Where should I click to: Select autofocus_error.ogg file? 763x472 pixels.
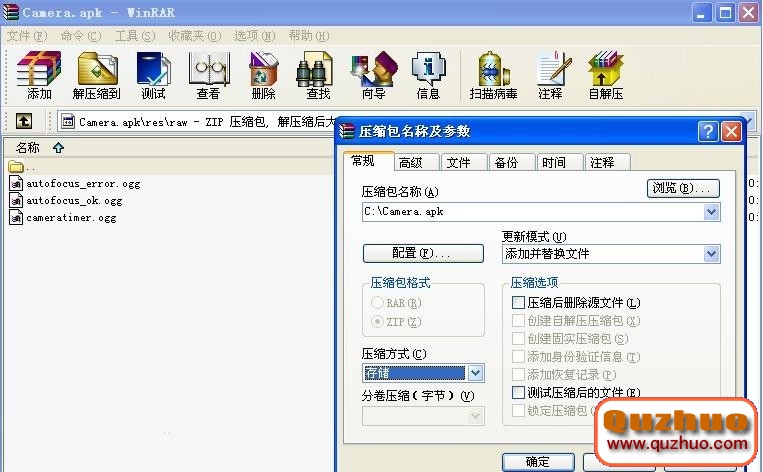(x=75, y=183)
